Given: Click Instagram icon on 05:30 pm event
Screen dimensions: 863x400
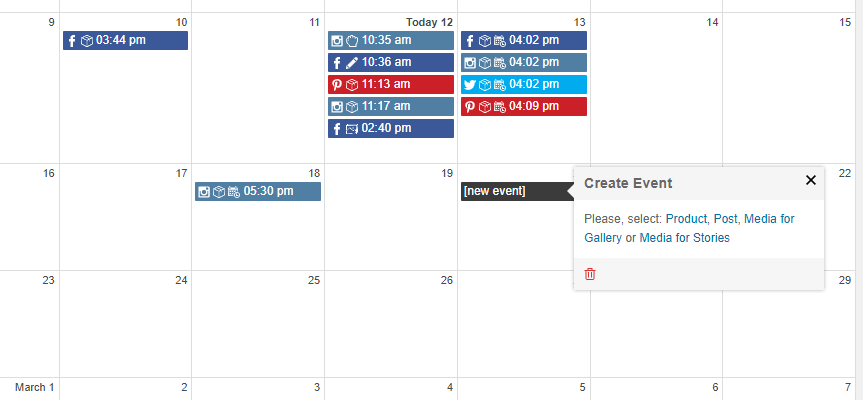Looking at the screenshot, I should [204, 192].
